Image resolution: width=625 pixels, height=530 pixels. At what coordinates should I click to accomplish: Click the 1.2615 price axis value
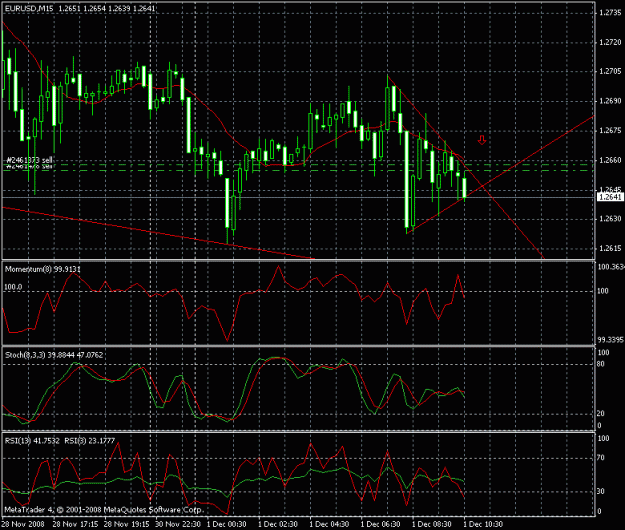(610, 248)
